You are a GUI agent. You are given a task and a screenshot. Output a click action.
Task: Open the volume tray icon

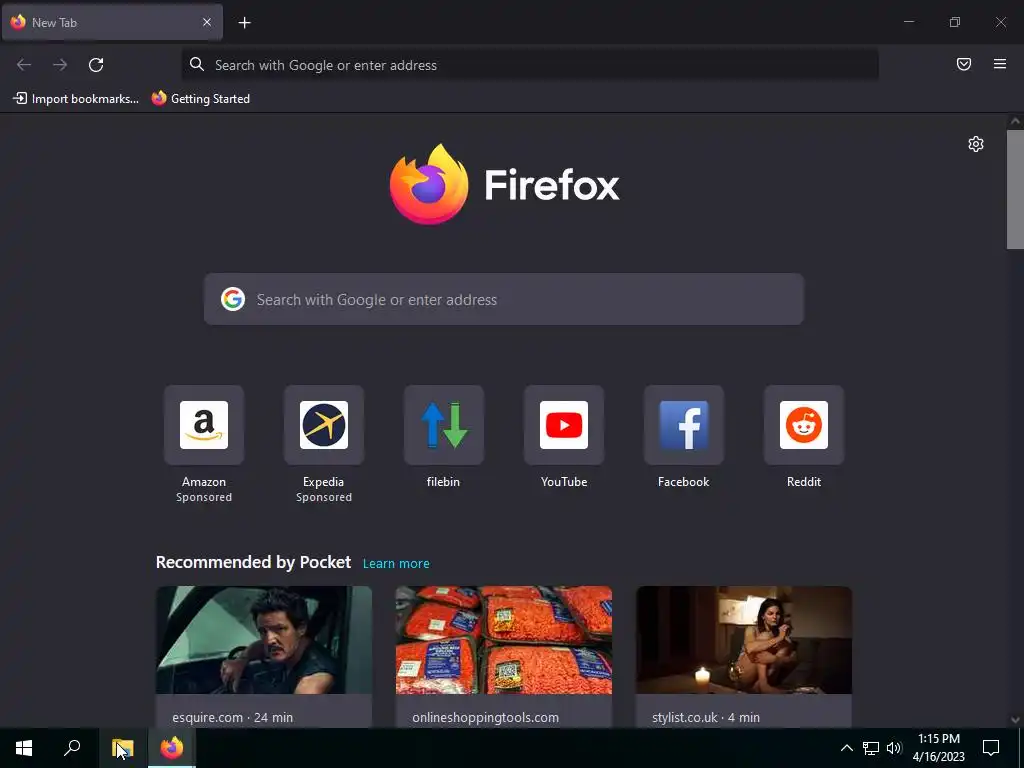(x=894, y=748)
